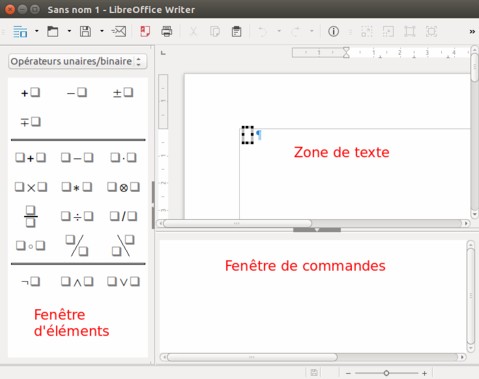This screenshot has width=479, height=379.
Task: Insert the division sign element
Action: 77,216
